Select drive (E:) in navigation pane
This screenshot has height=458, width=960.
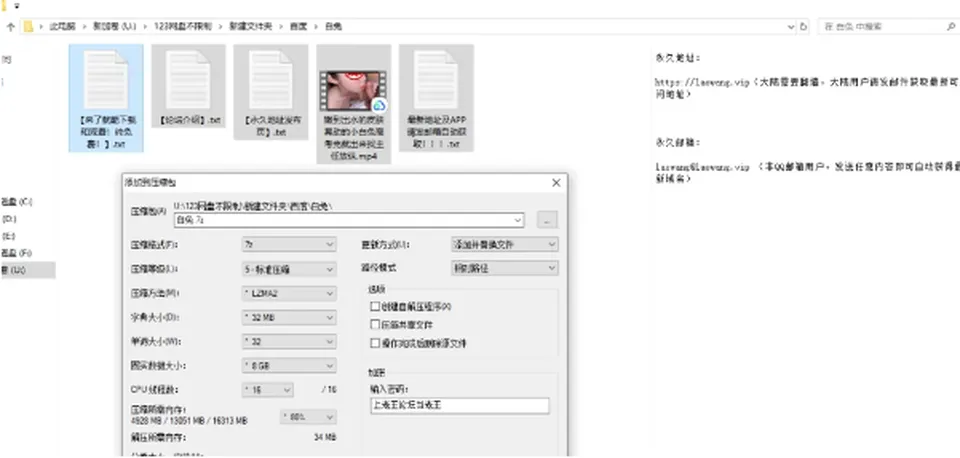tap(9, 236)
